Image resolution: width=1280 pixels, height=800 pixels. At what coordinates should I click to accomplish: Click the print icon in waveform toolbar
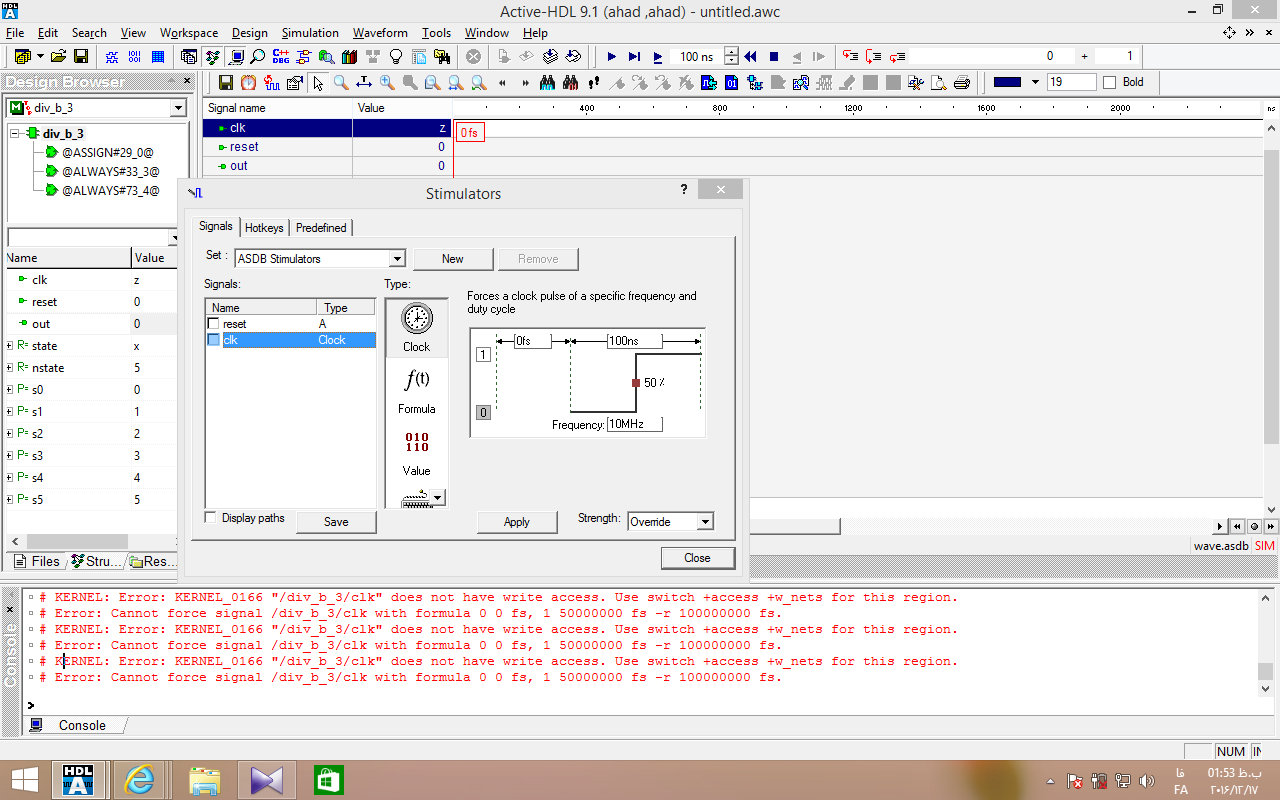pos(962,83)
